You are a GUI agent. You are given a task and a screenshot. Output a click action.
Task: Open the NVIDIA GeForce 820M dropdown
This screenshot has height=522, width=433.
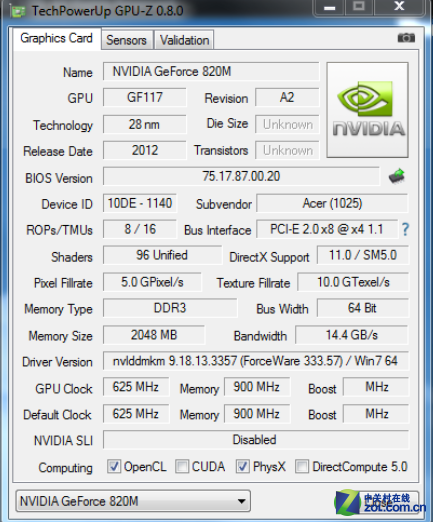coord(133,501)
